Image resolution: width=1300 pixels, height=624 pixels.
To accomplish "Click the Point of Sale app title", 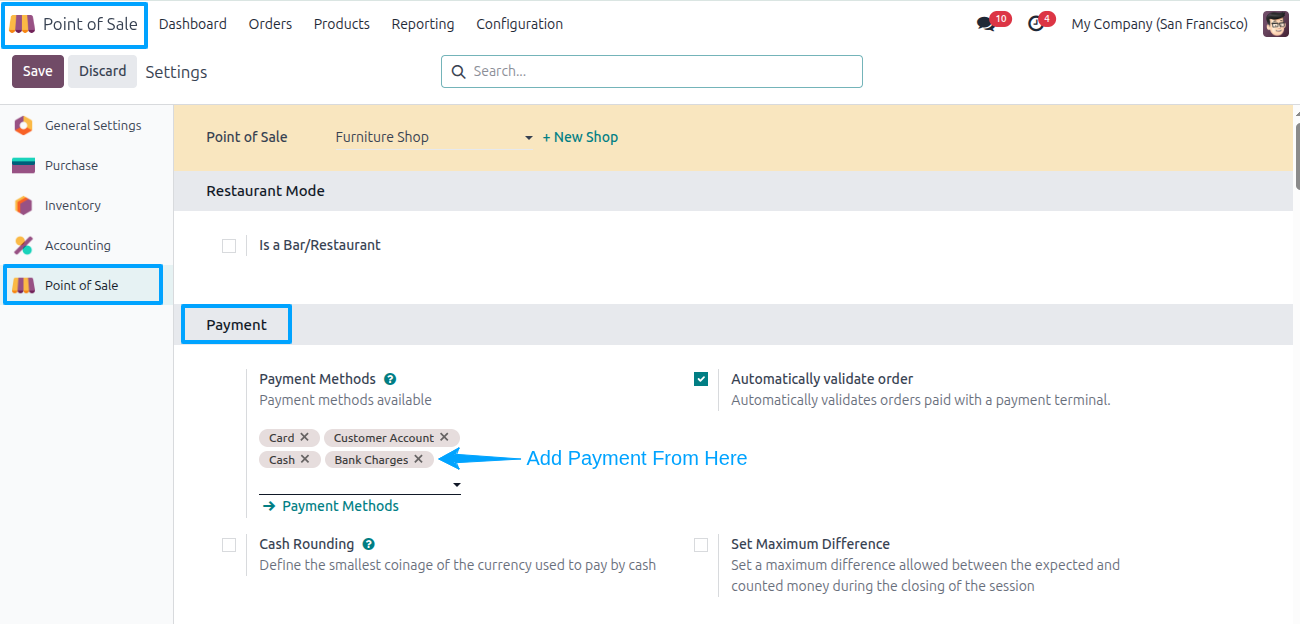I will coord(90,24).
